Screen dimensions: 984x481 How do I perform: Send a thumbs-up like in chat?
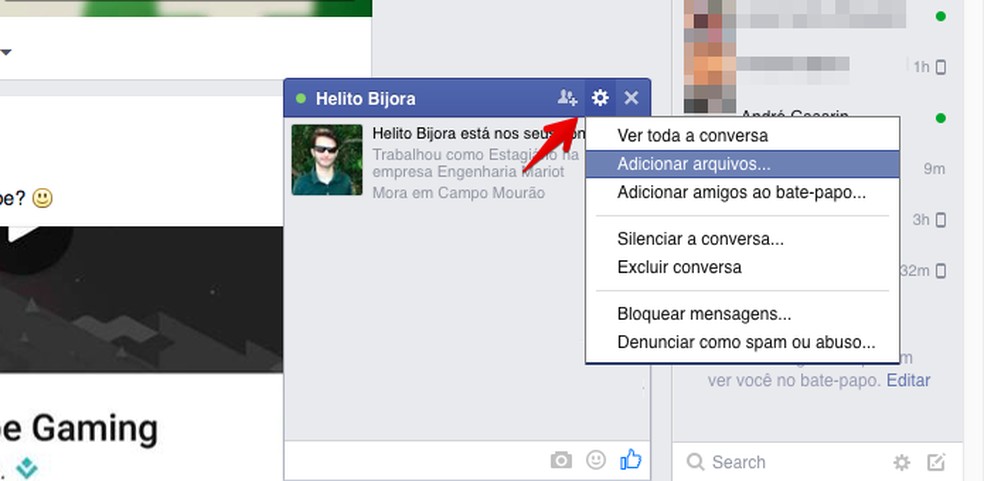click(x=631, y=460)
